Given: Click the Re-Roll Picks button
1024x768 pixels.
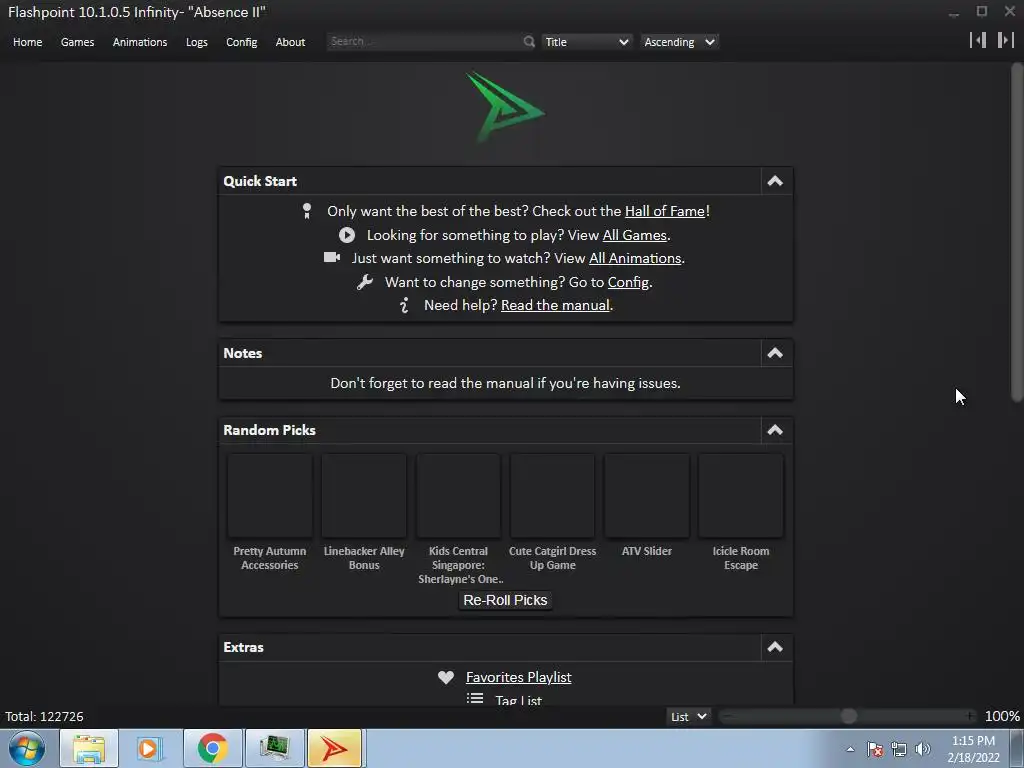Looking at the screenshot, I should [x=505, y=600].
